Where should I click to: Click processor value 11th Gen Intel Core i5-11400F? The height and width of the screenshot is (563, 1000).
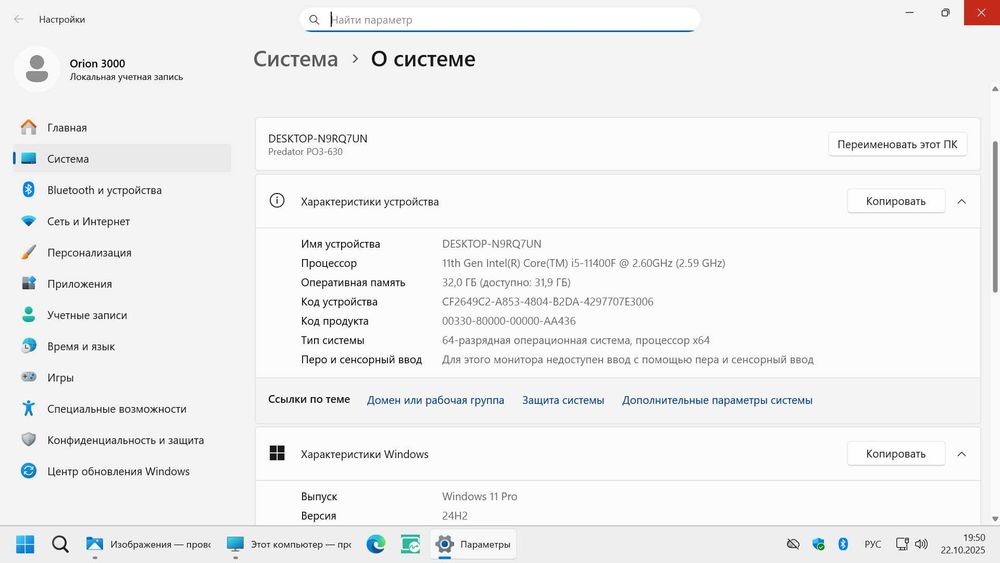coord(584,263)
